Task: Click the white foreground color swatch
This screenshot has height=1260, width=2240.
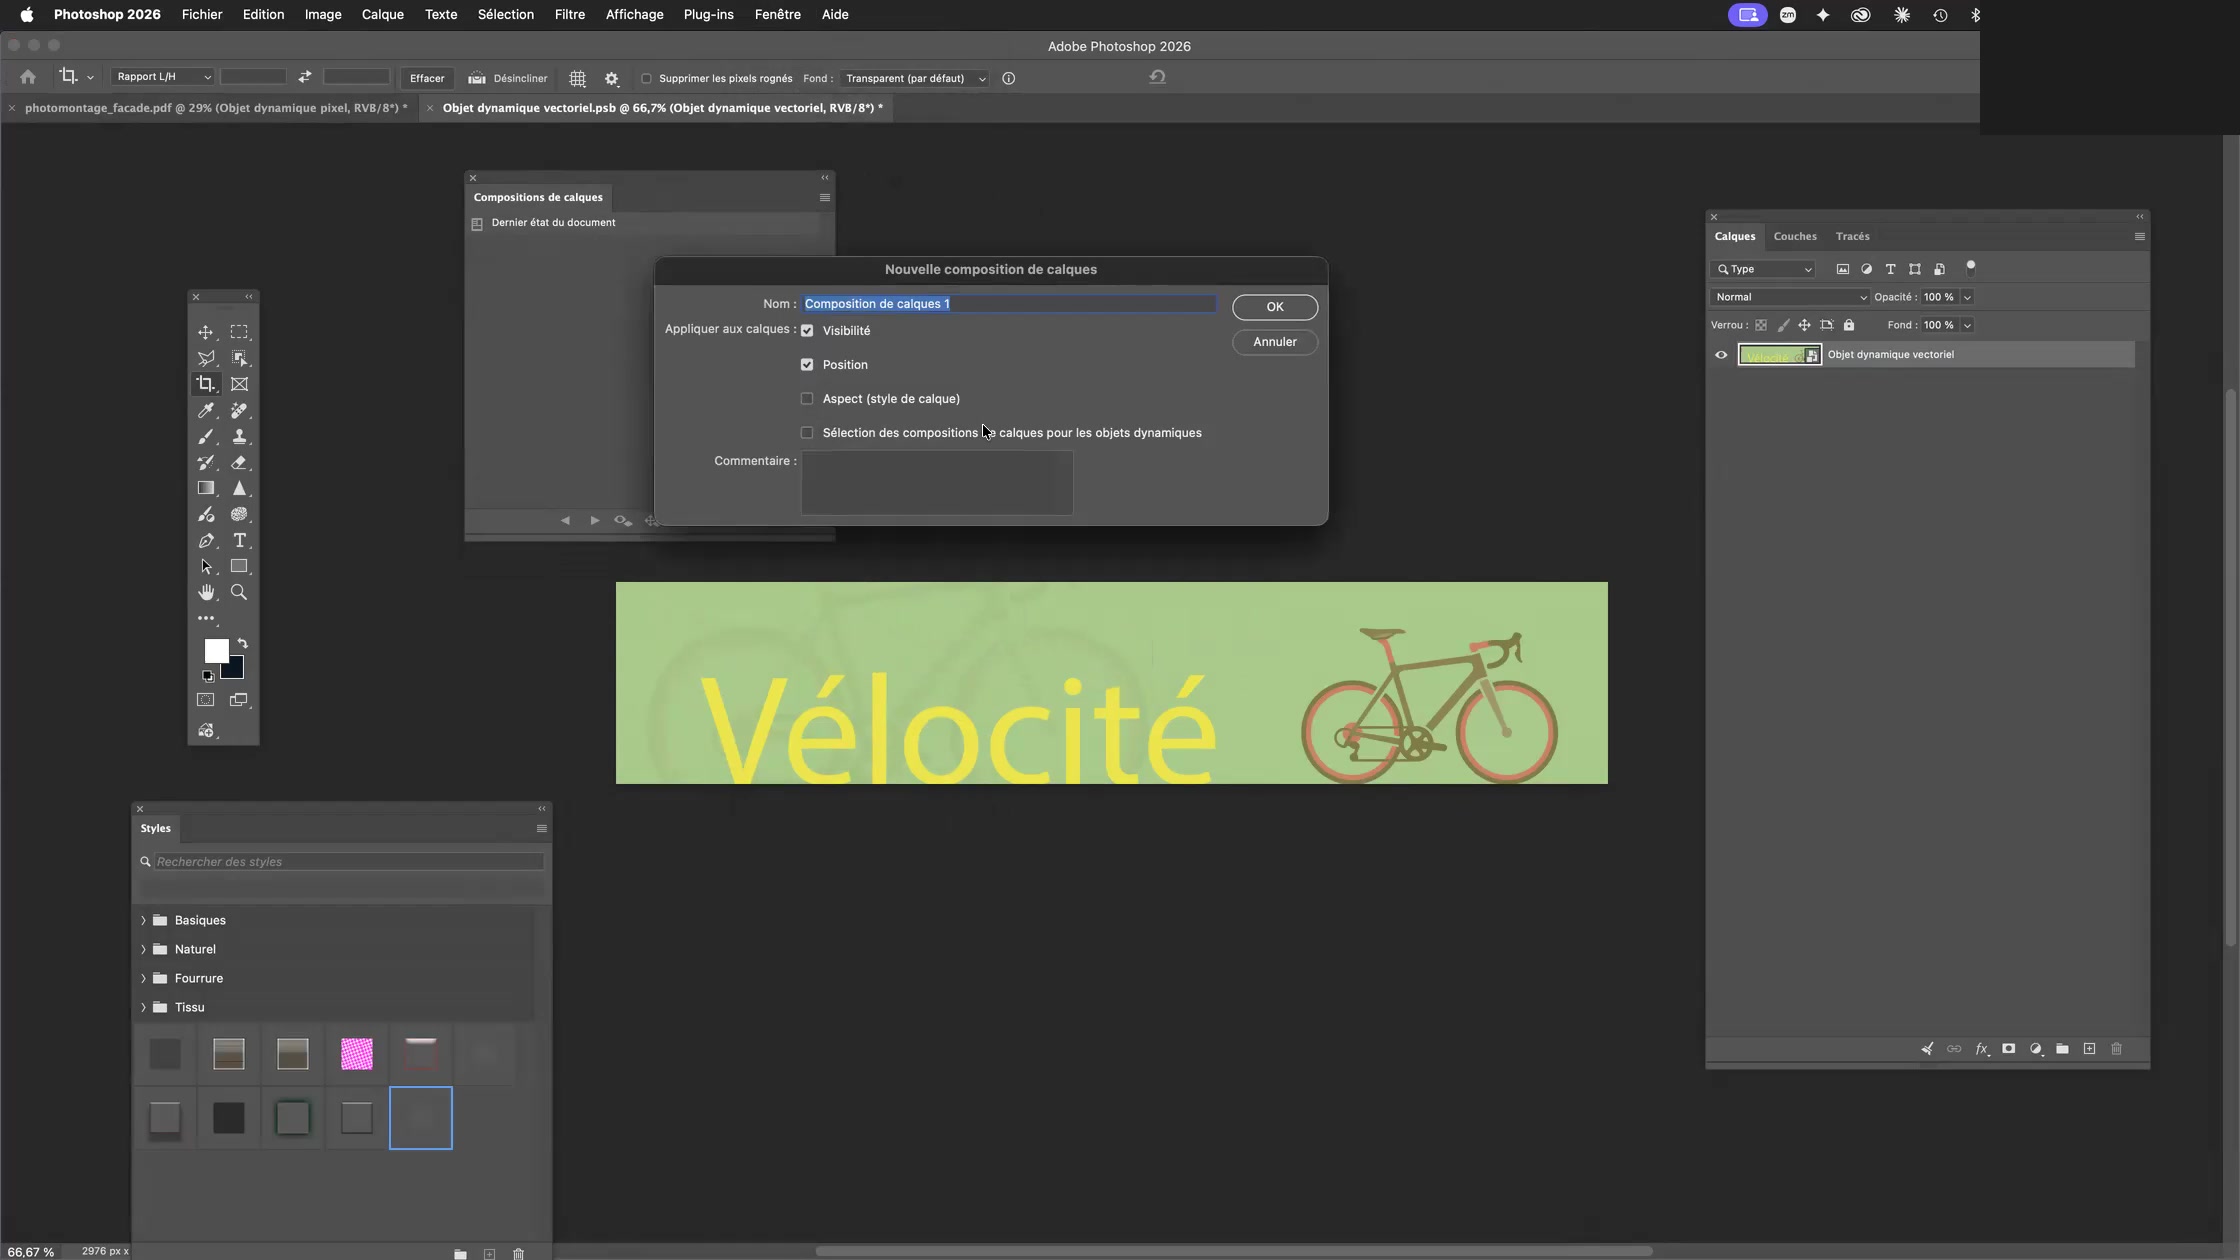Action: tap(214, 649)
